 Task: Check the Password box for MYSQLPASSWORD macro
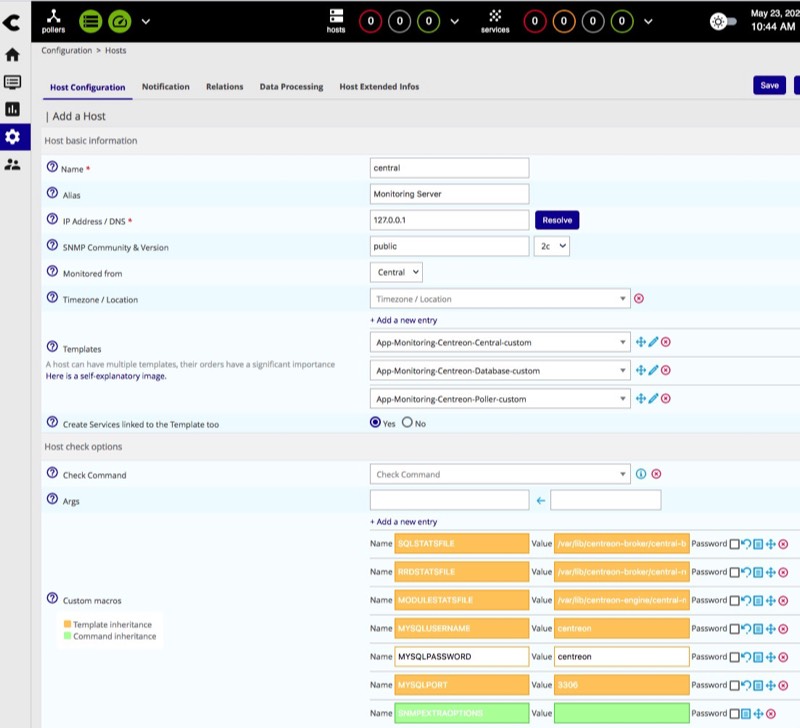click(734, 657)
